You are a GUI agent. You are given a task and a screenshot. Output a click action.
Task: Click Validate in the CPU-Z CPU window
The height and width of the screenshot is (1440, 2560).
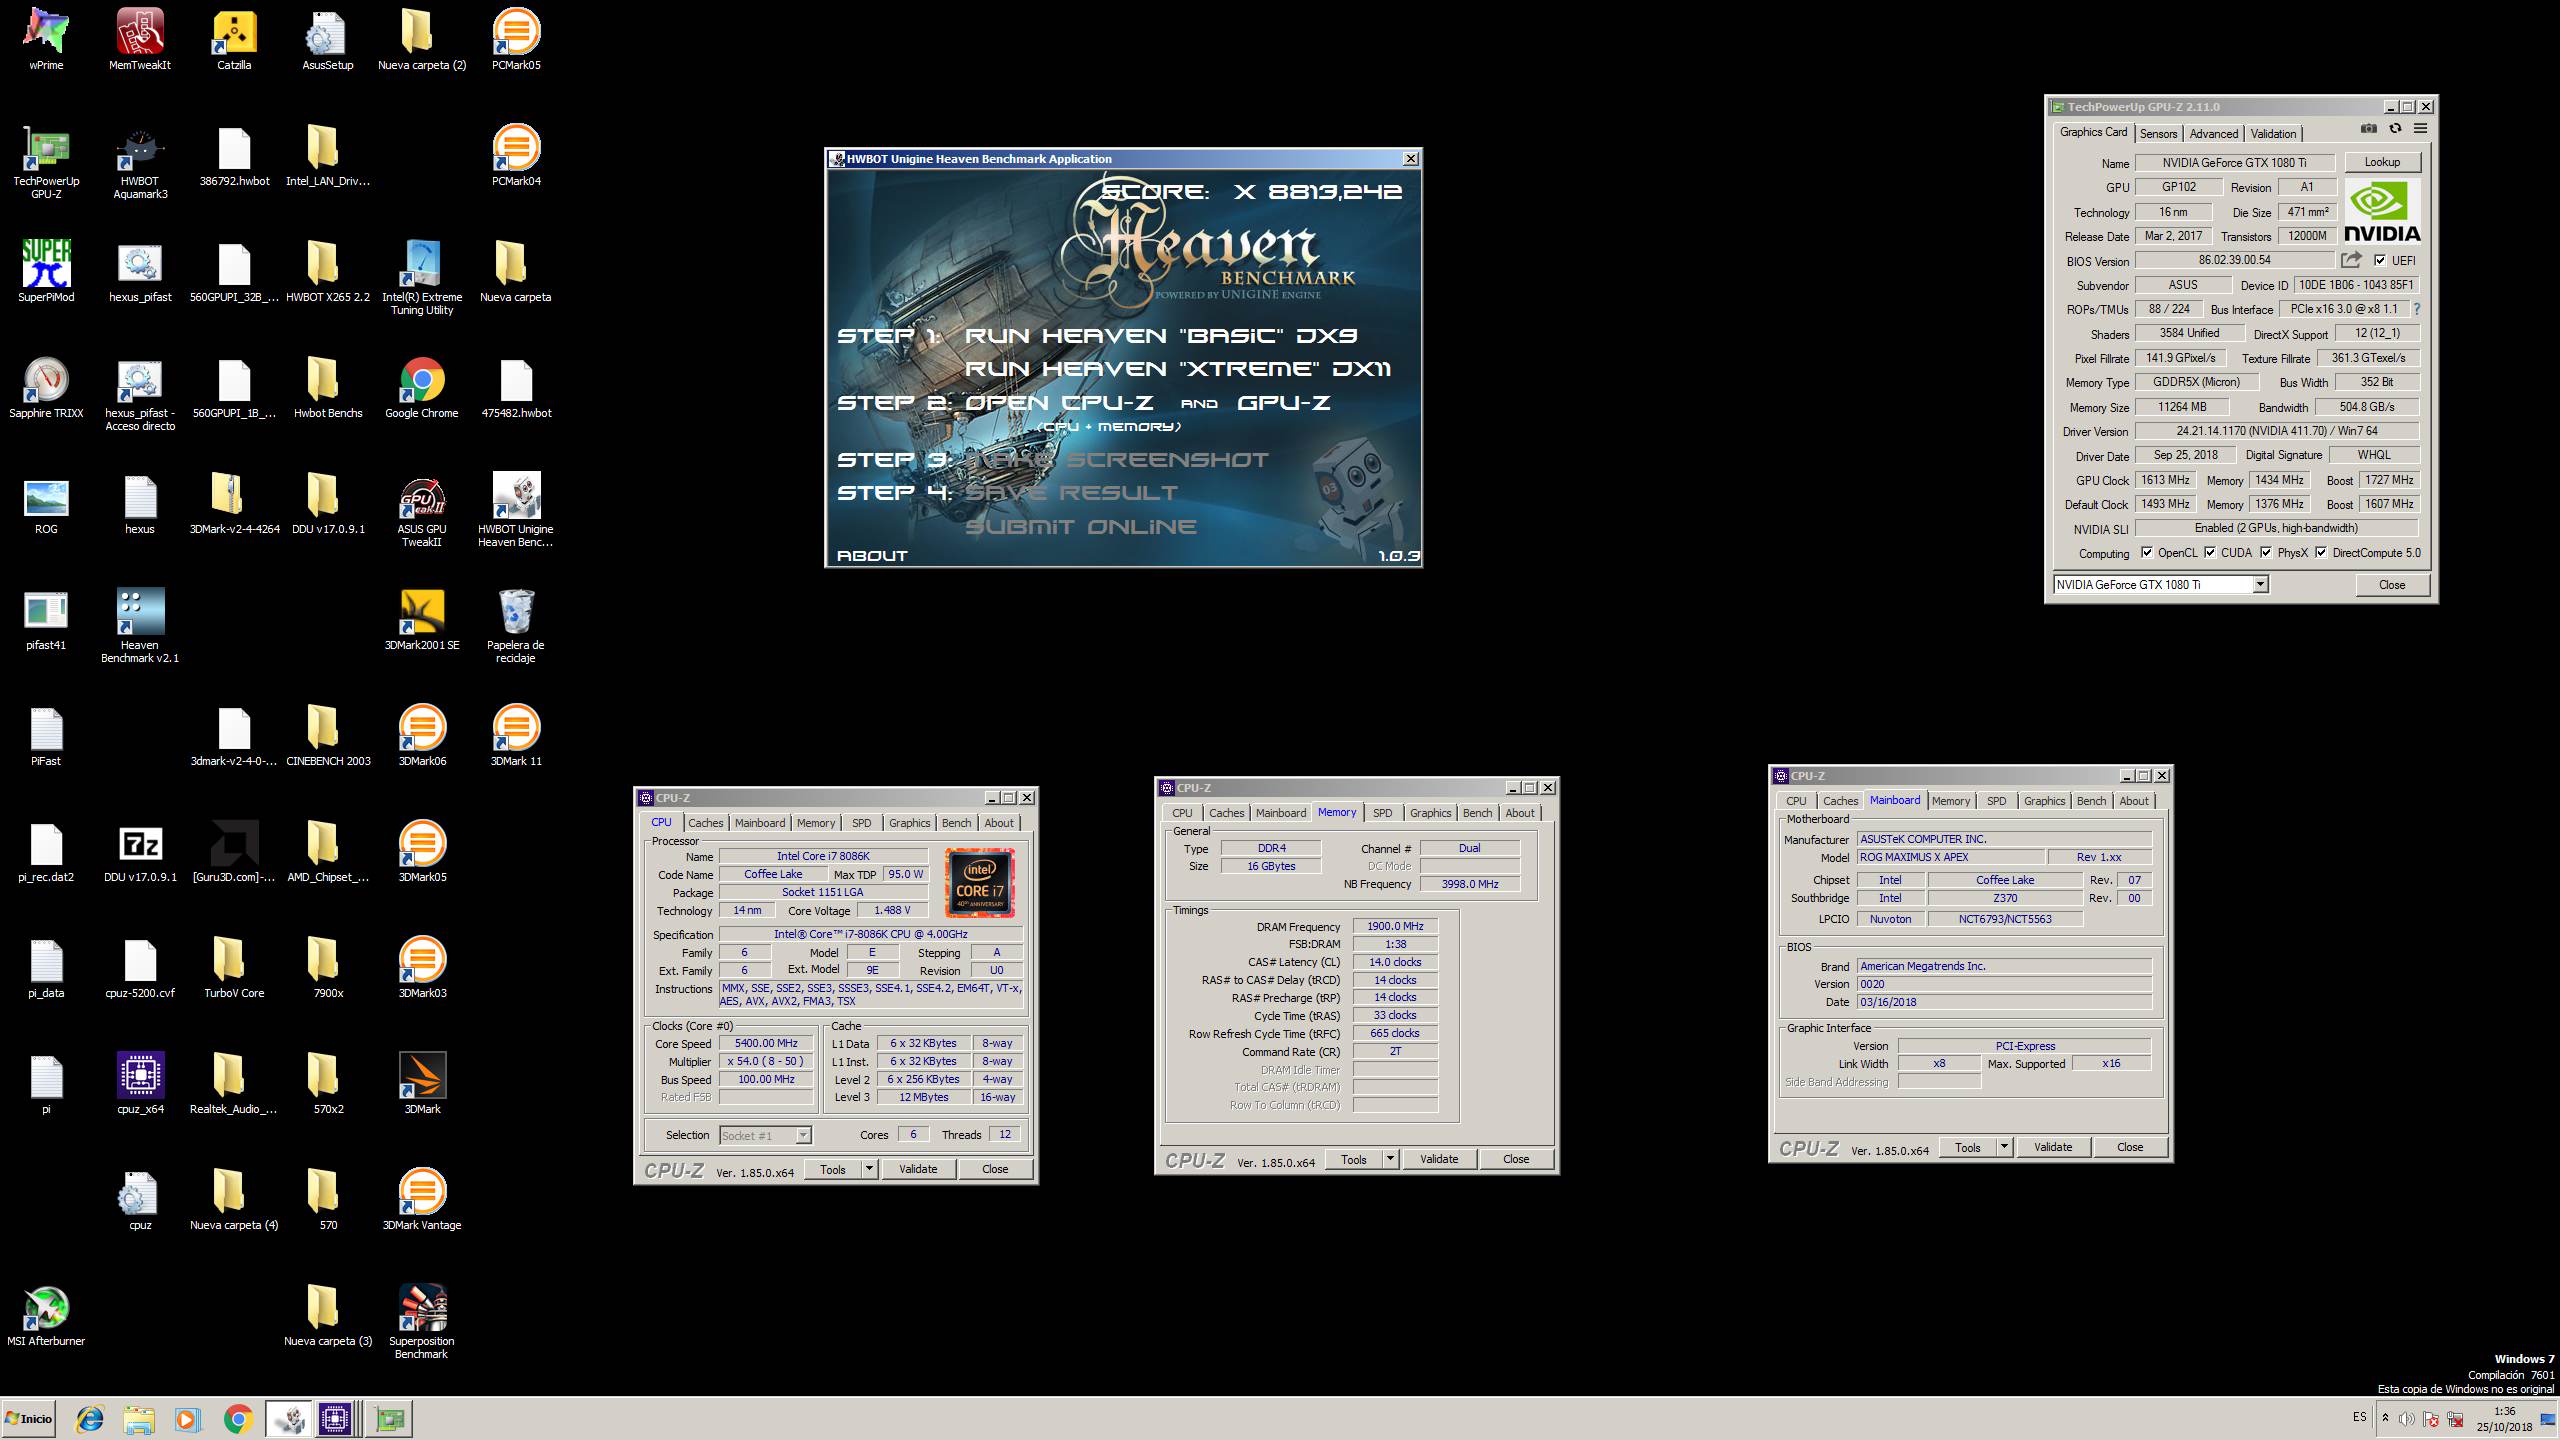pos(918,1169)
